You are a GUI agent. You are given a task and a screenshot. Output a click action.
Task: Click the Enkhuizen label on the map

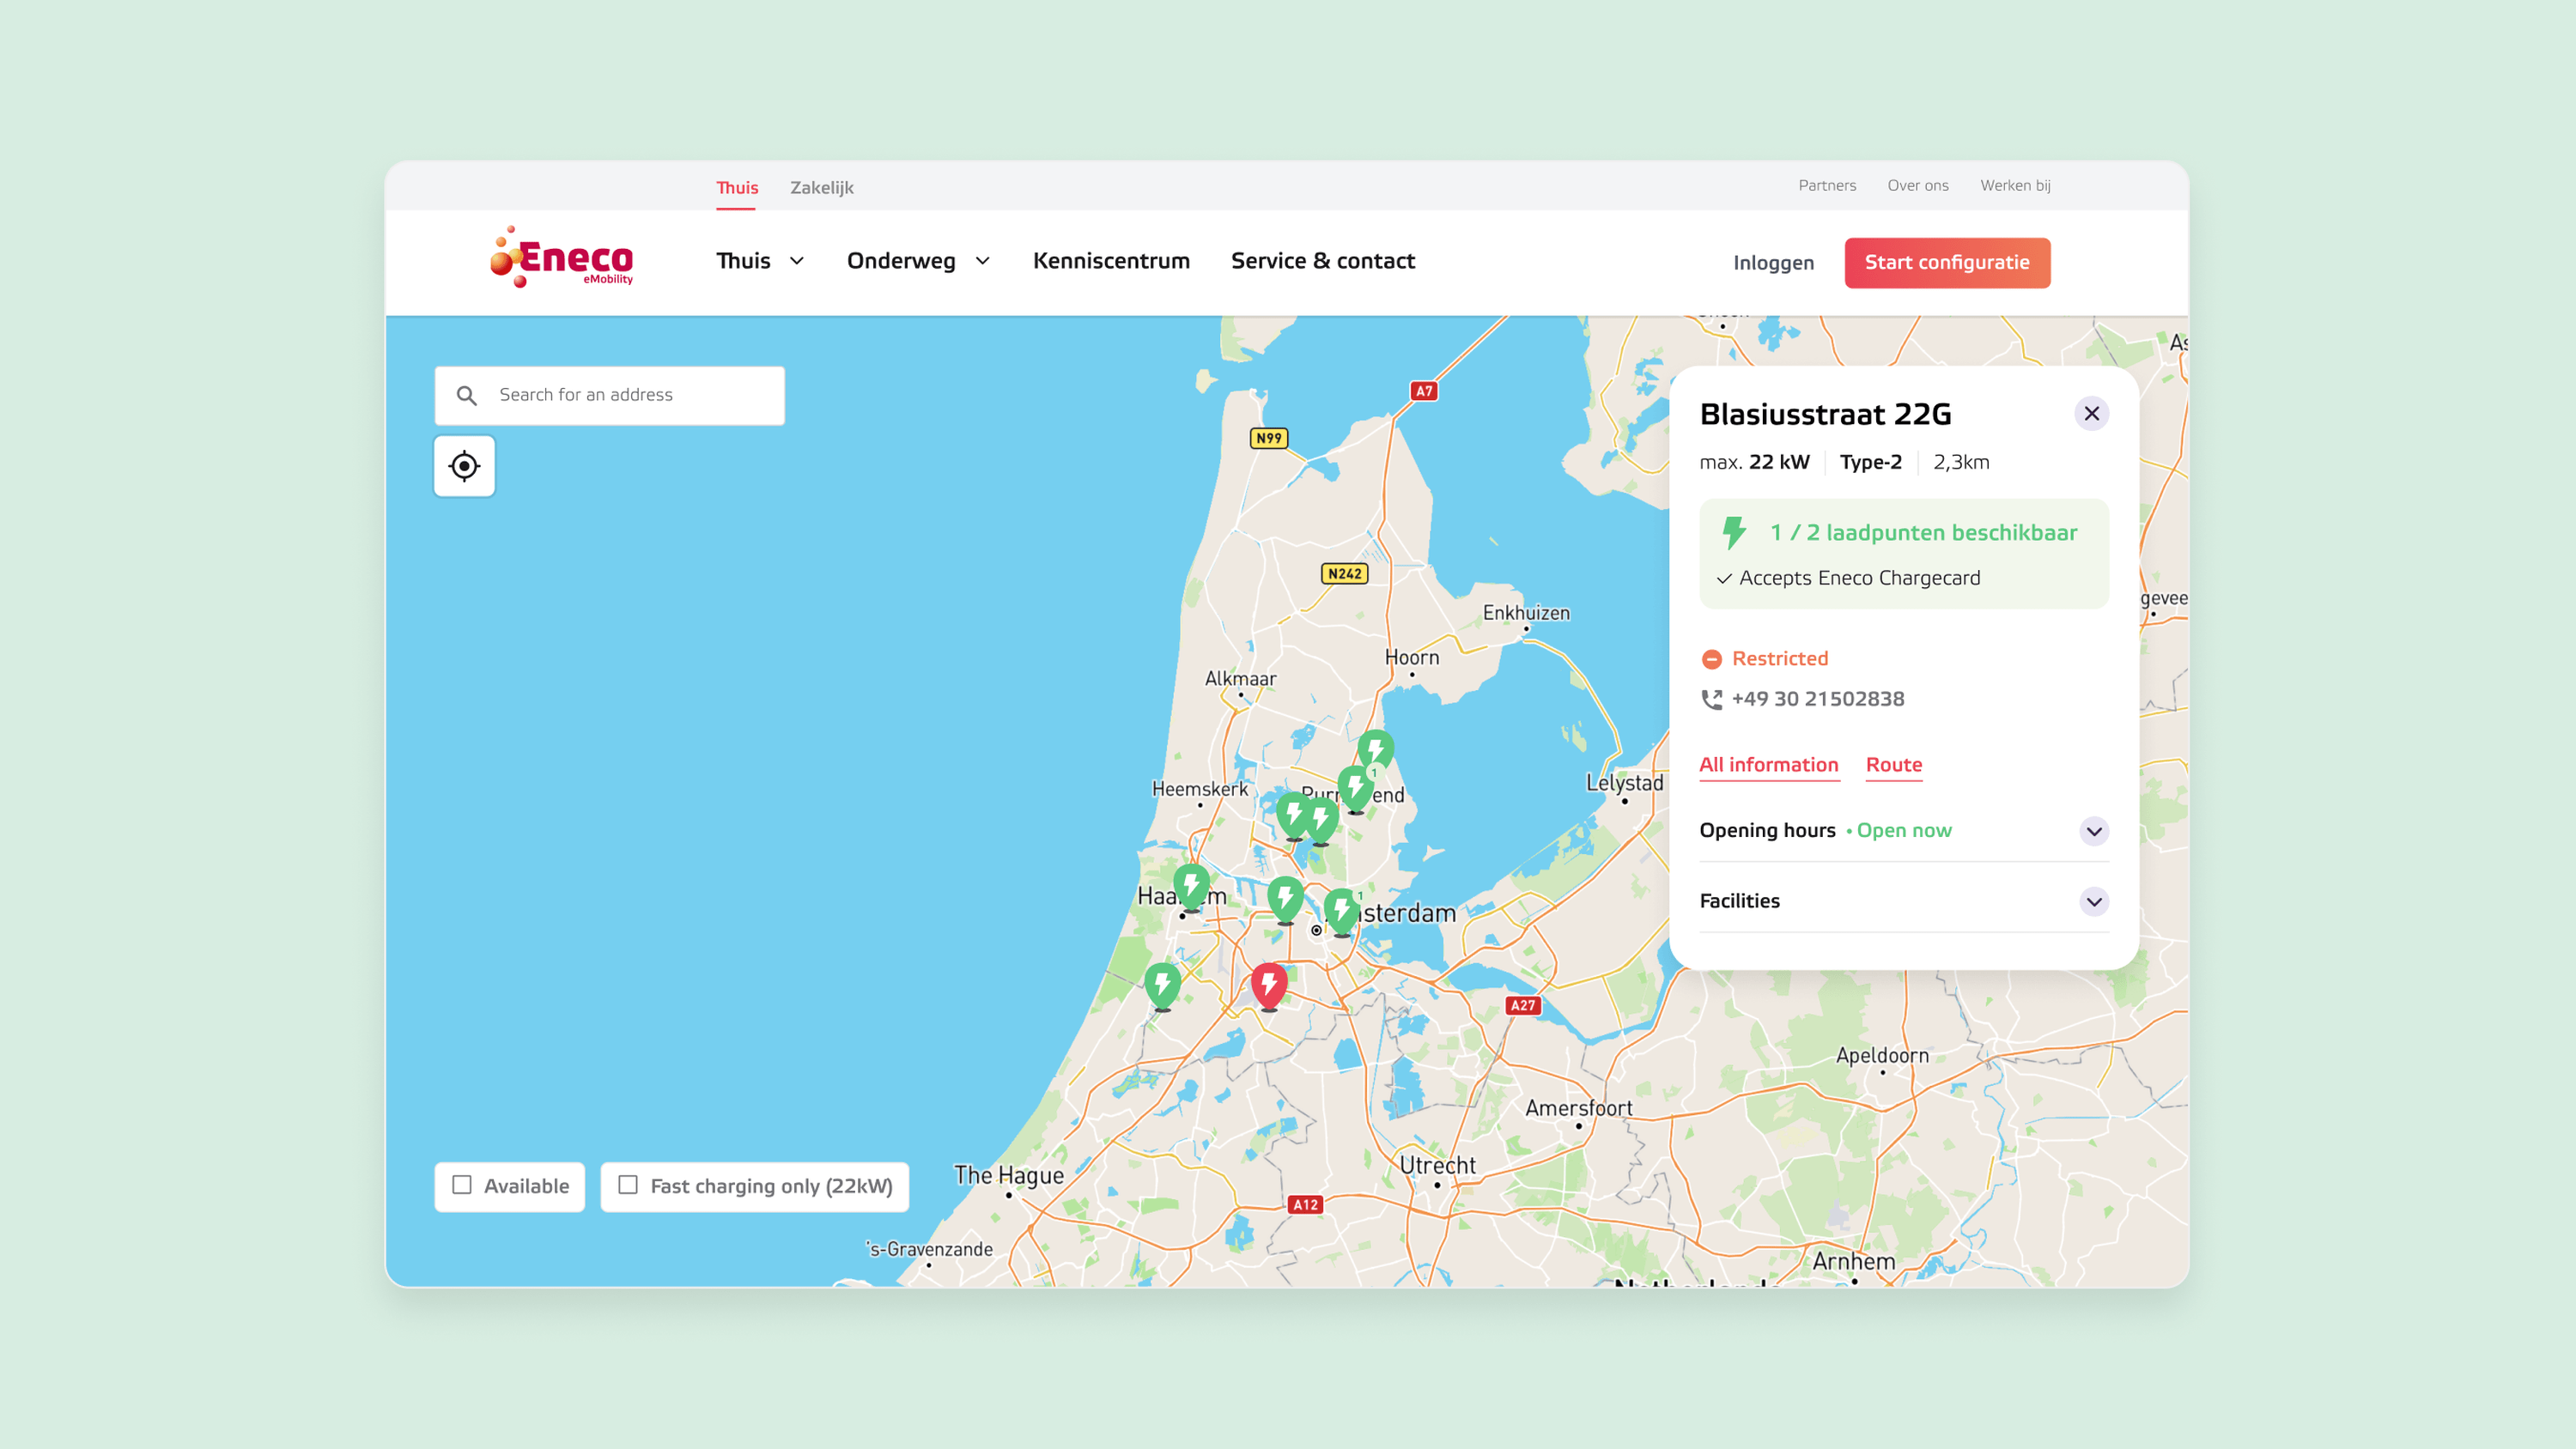[x=1526, y=613]
